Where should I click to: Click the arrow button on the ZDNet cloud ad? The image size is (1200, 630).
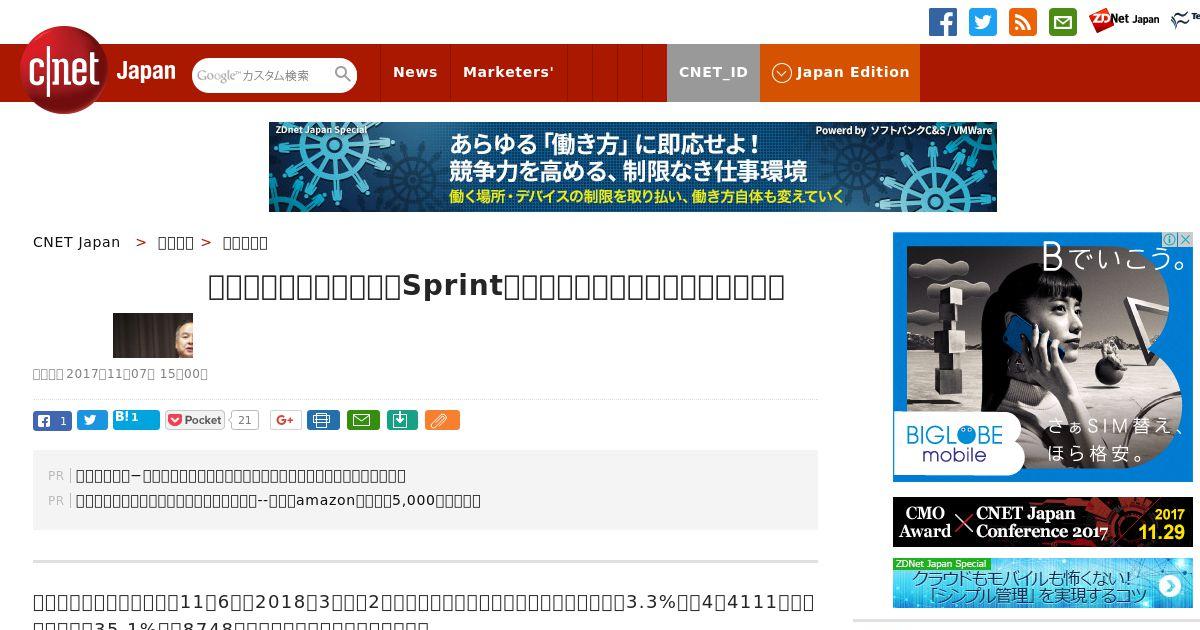(1168, 586)
